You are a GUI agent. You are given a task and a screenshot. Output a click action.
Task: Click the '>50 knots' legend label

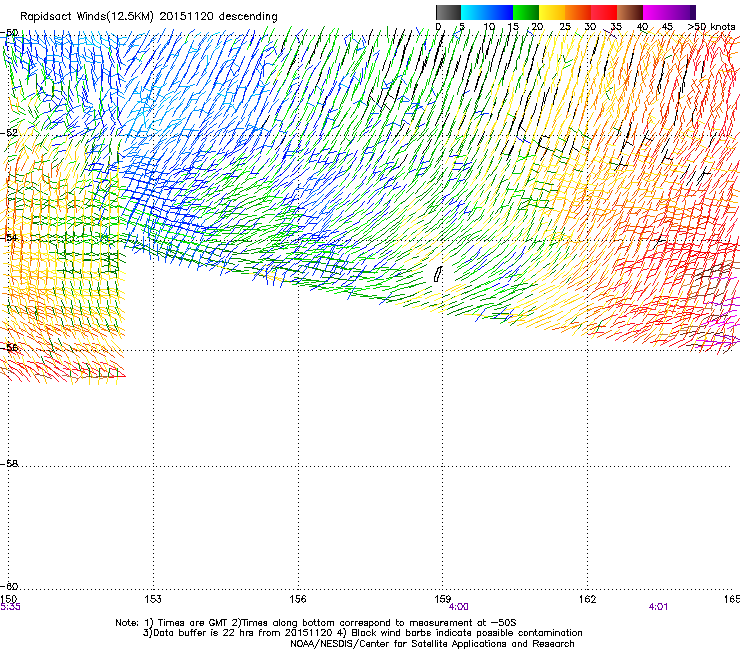711,27
